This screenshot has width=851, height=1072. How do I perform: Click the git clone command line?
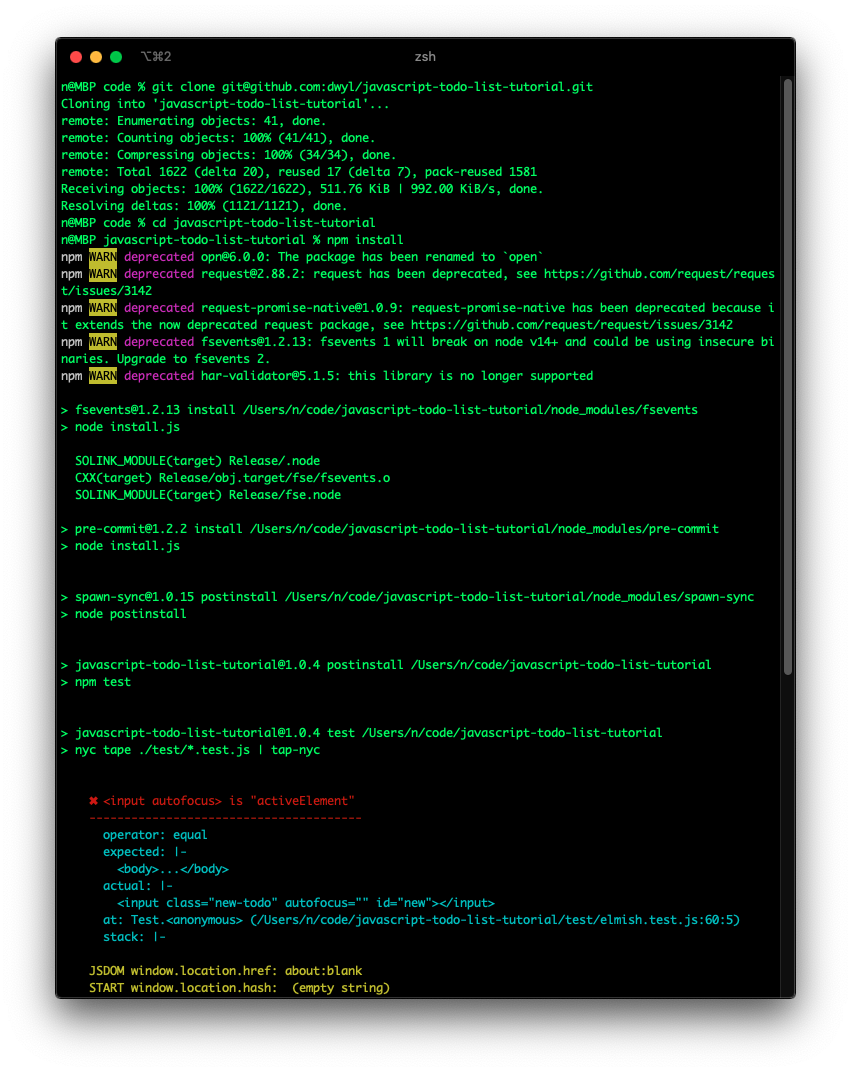(327, 87)
